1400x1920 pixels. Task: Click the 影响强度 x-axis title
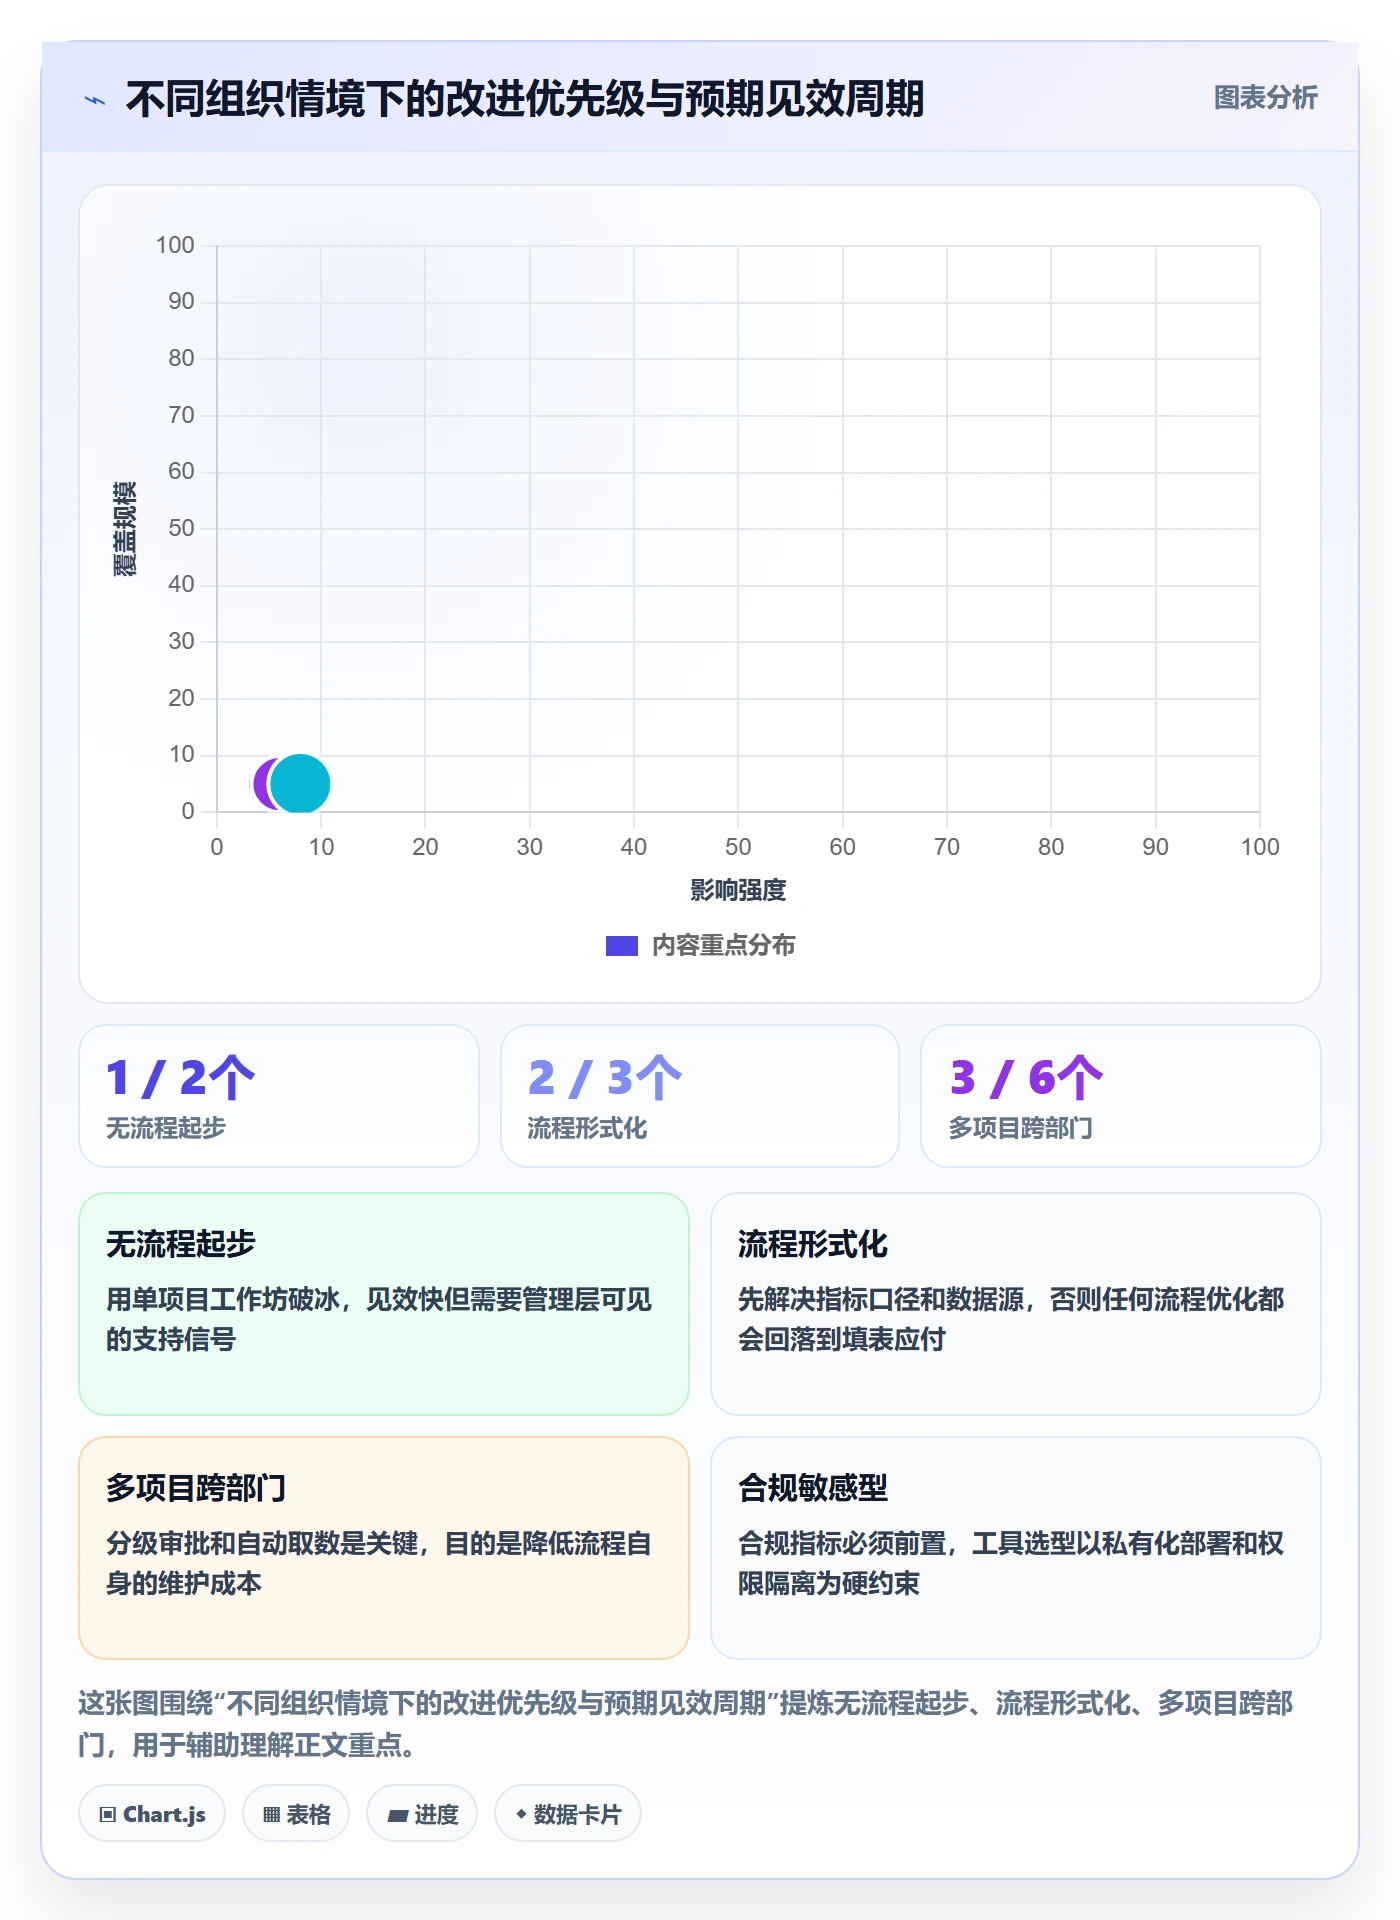click(738, 889)
